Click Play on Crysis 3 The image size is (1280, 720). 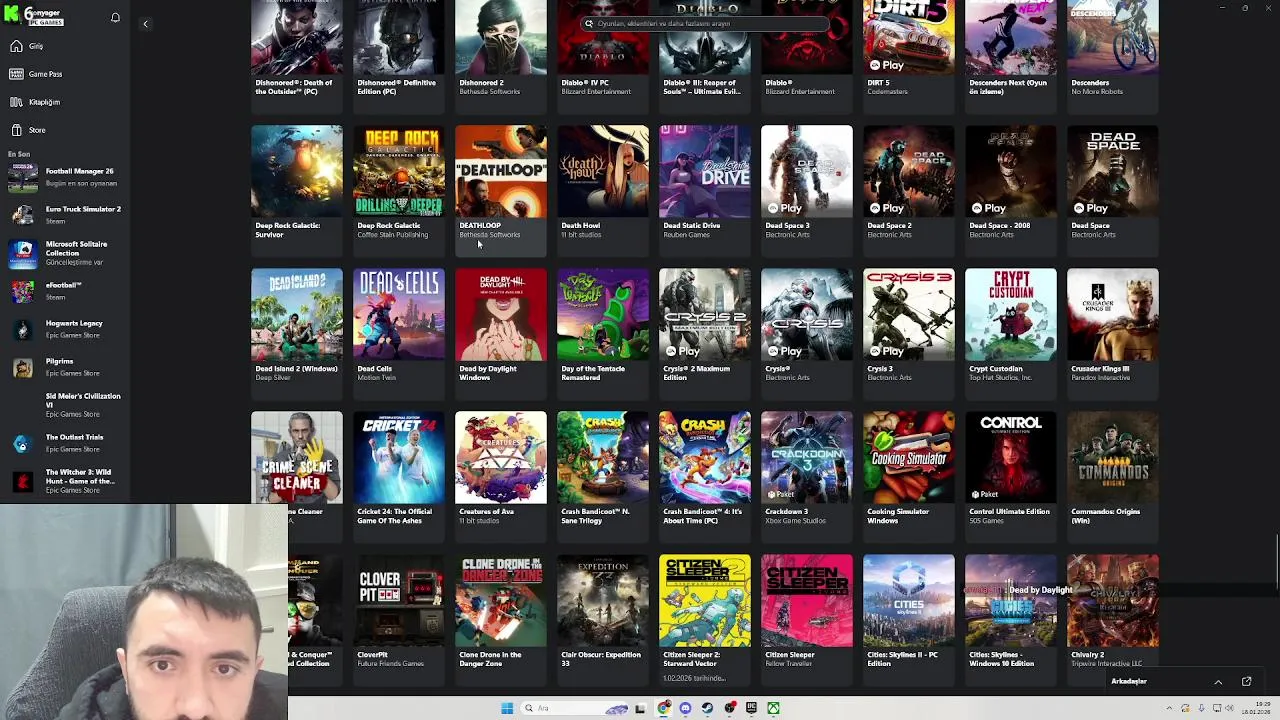click(887, 351)
